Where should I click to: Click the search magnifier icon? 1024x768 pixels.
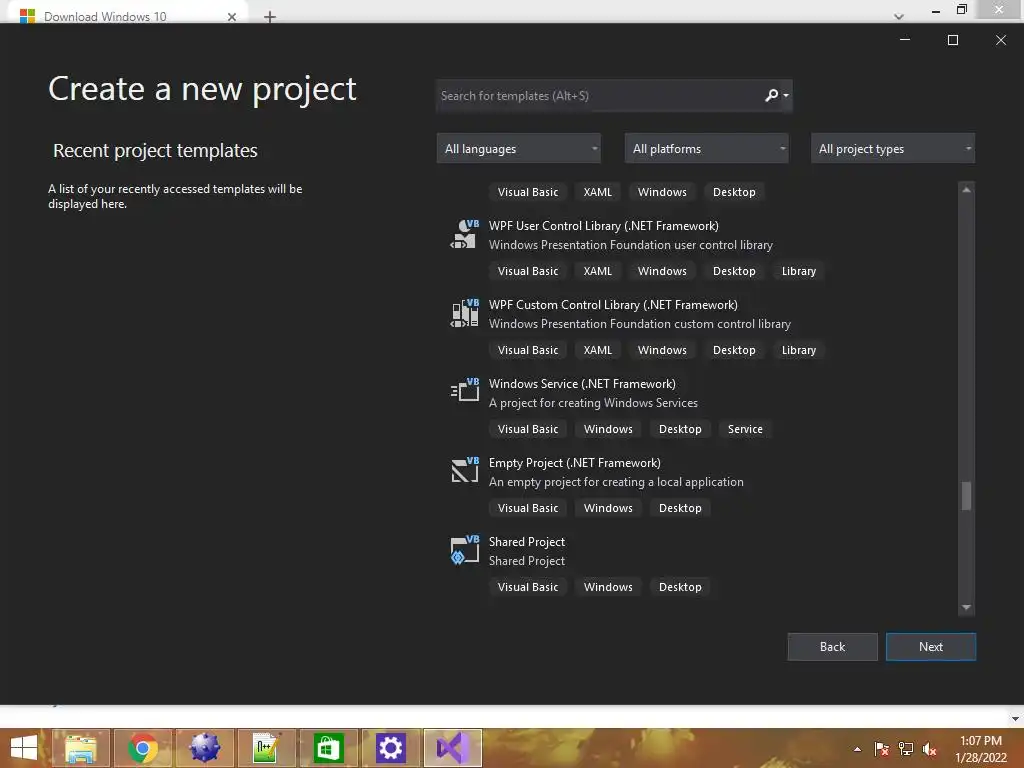[771, 95]
